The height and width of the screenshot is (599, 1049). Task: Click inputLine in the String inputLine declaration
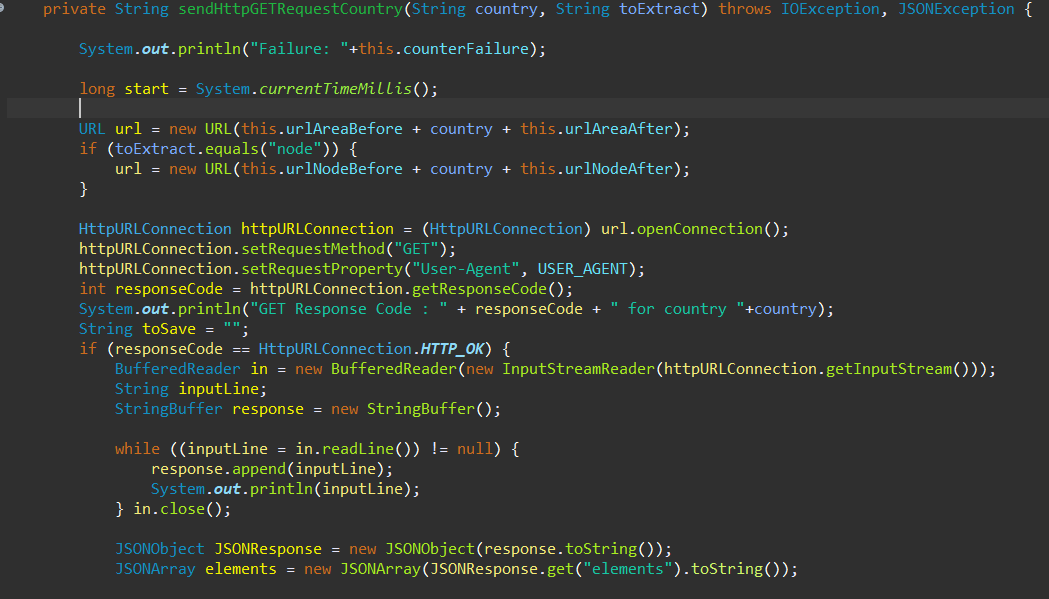point(219,389)
